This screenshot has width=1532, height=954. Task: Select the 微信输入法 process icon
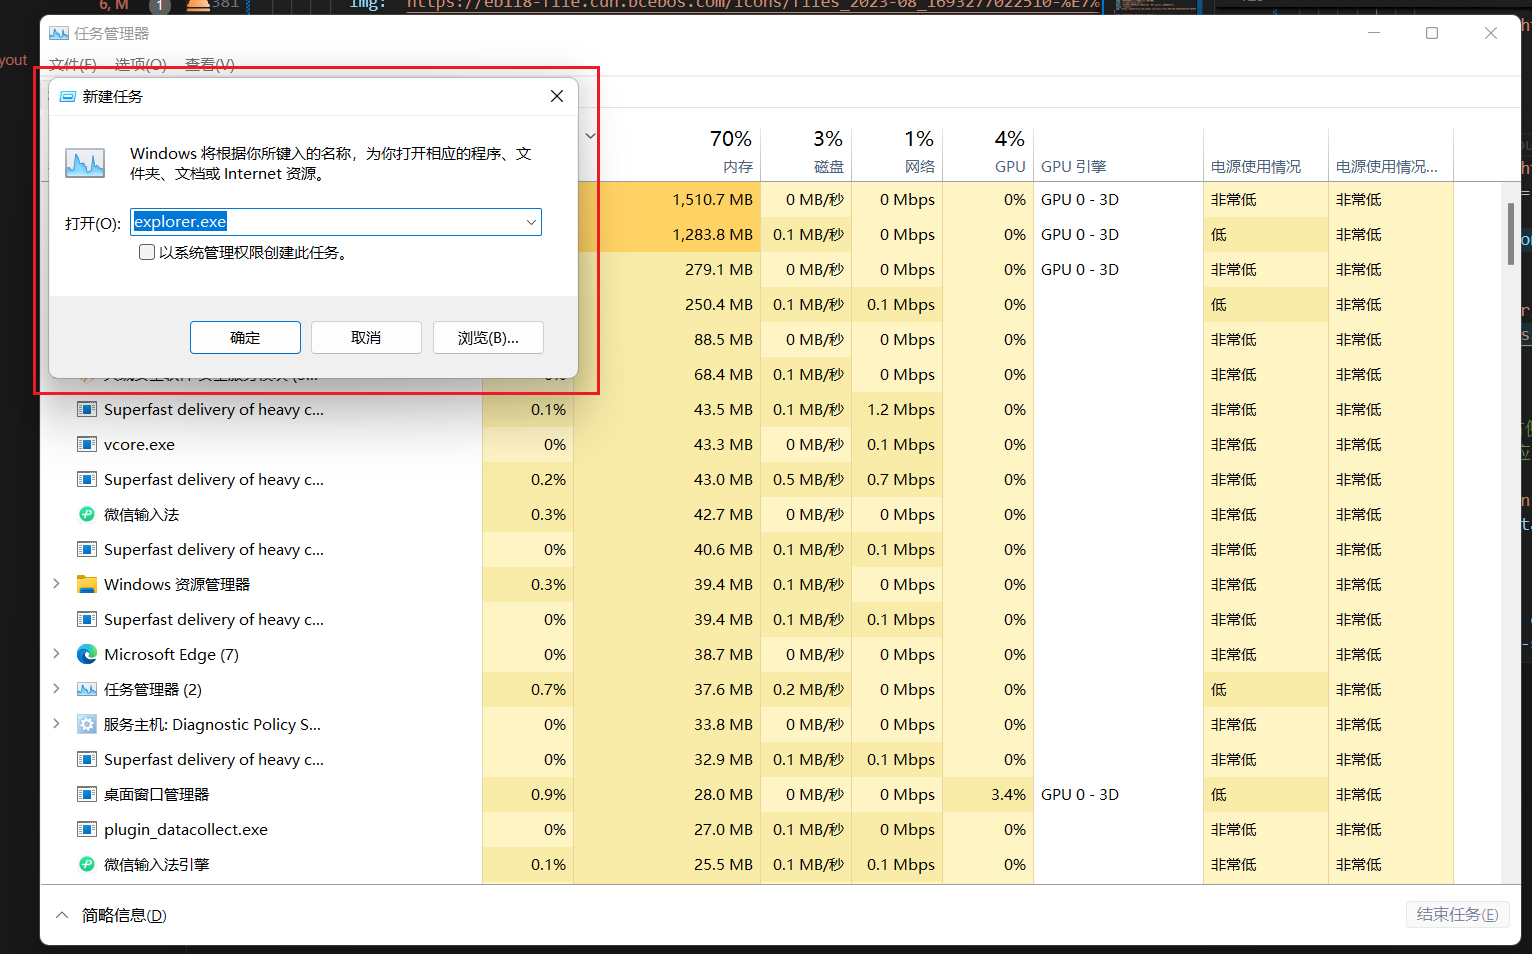87,514
